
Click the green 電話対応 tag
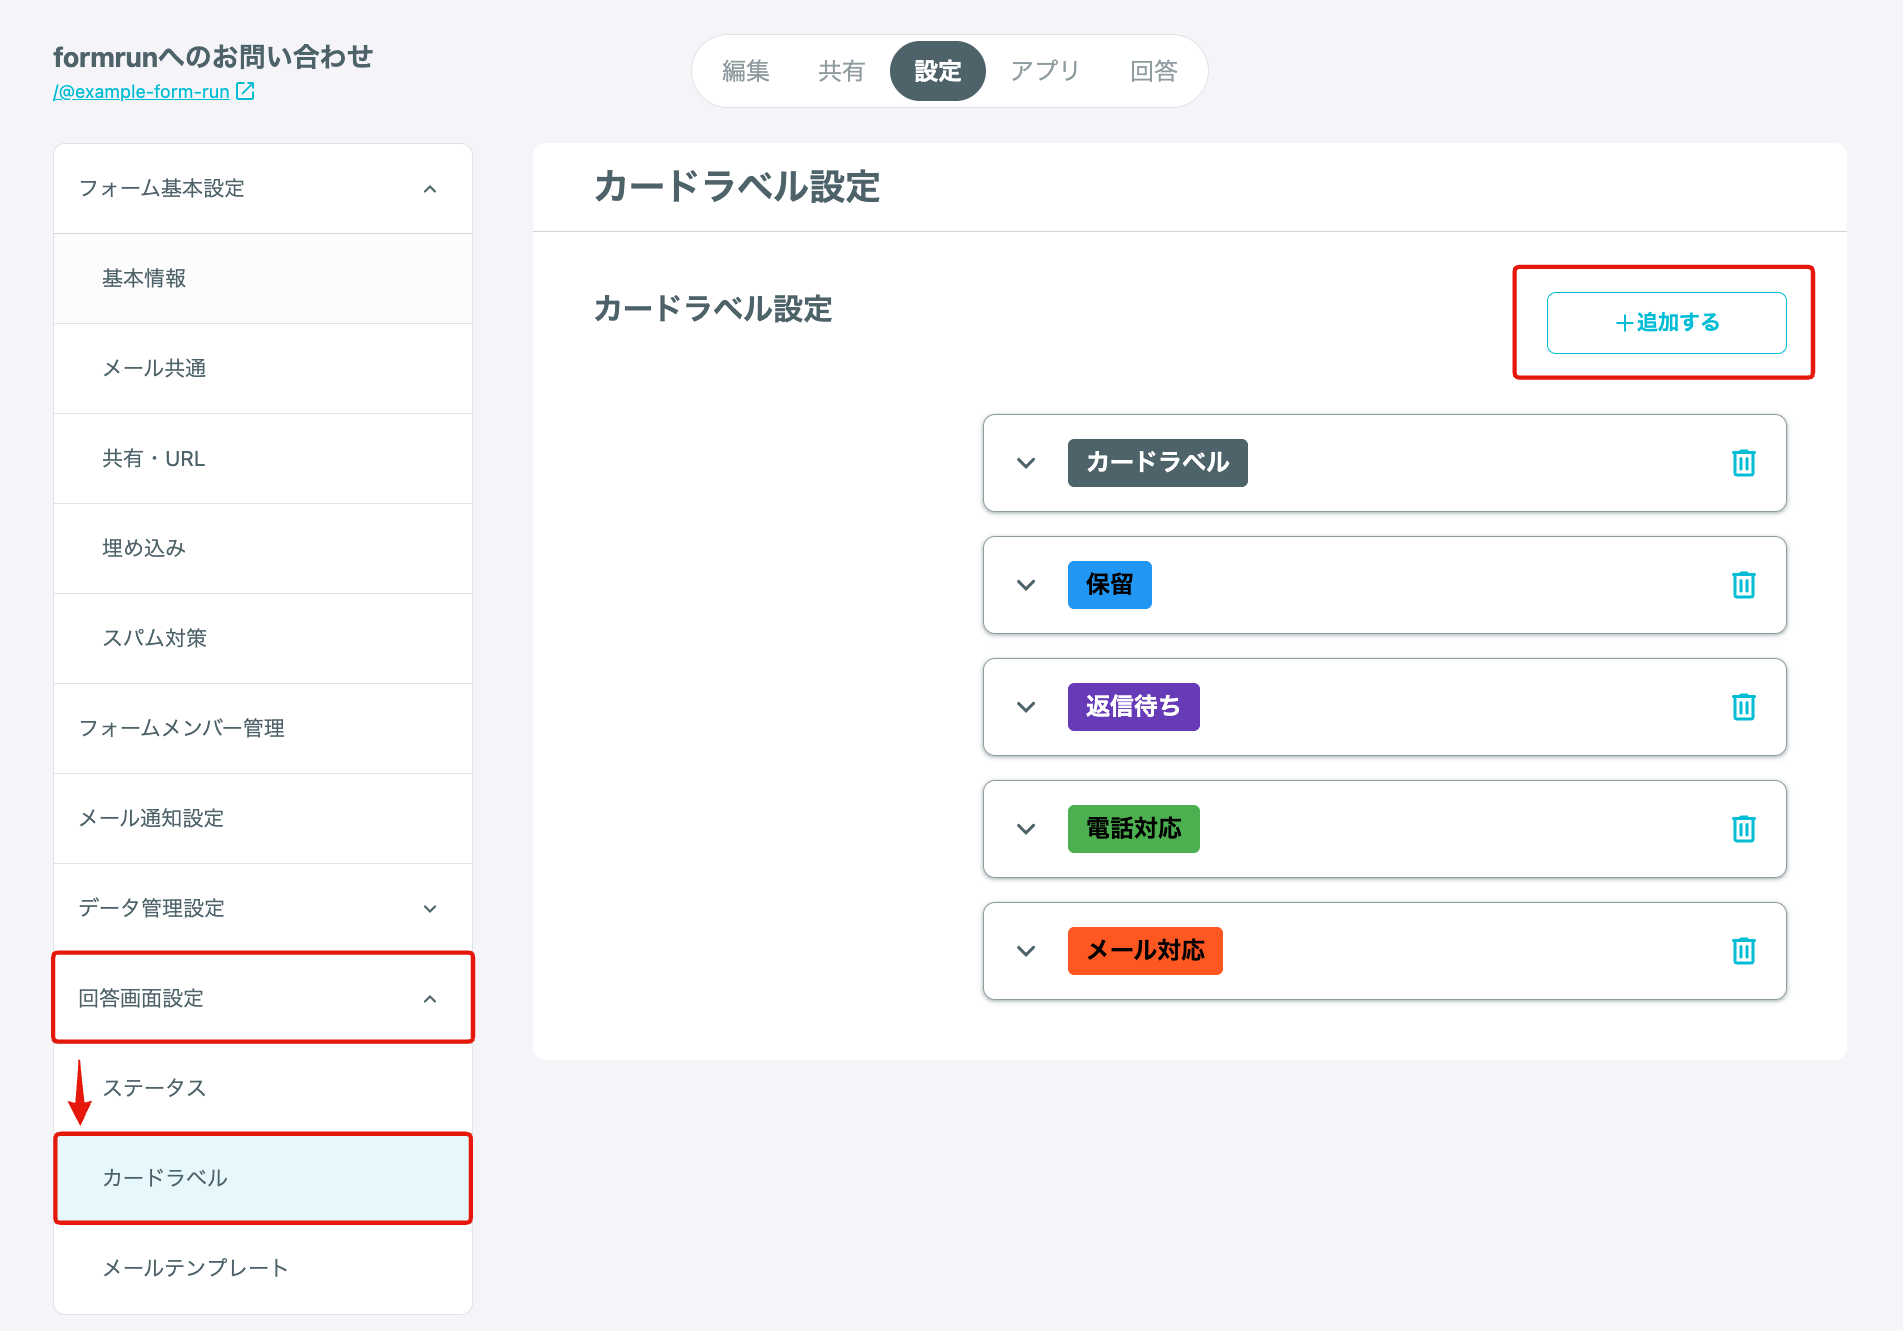point(1133,829)
